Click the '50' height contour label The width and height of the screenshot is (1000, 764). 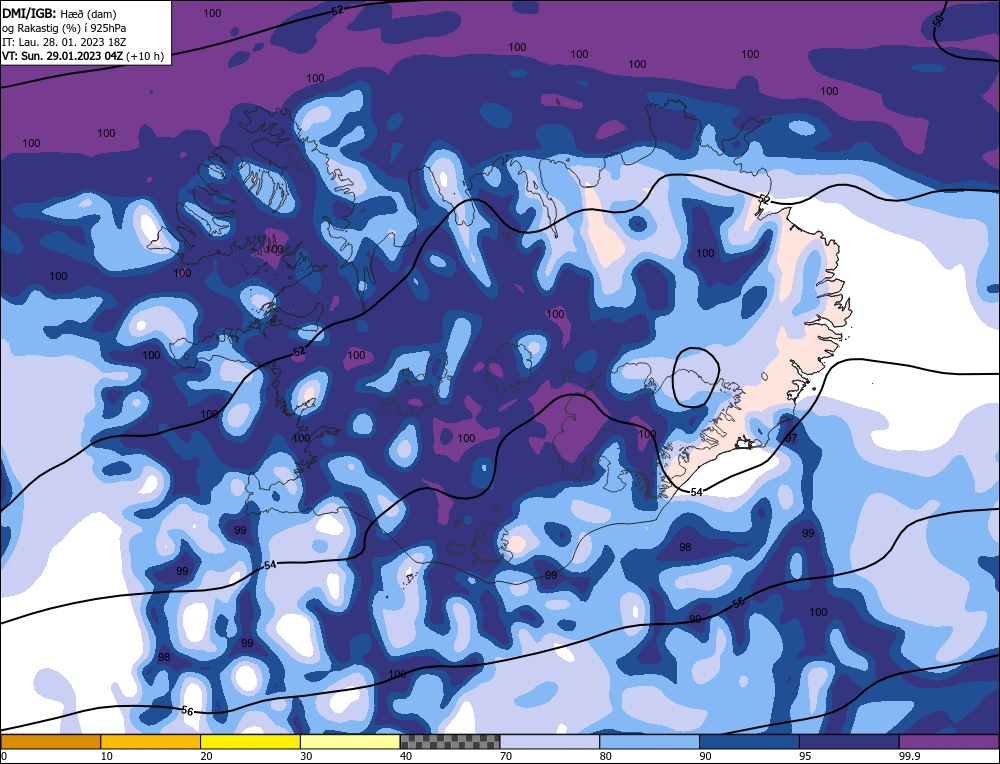pos(938,20)
